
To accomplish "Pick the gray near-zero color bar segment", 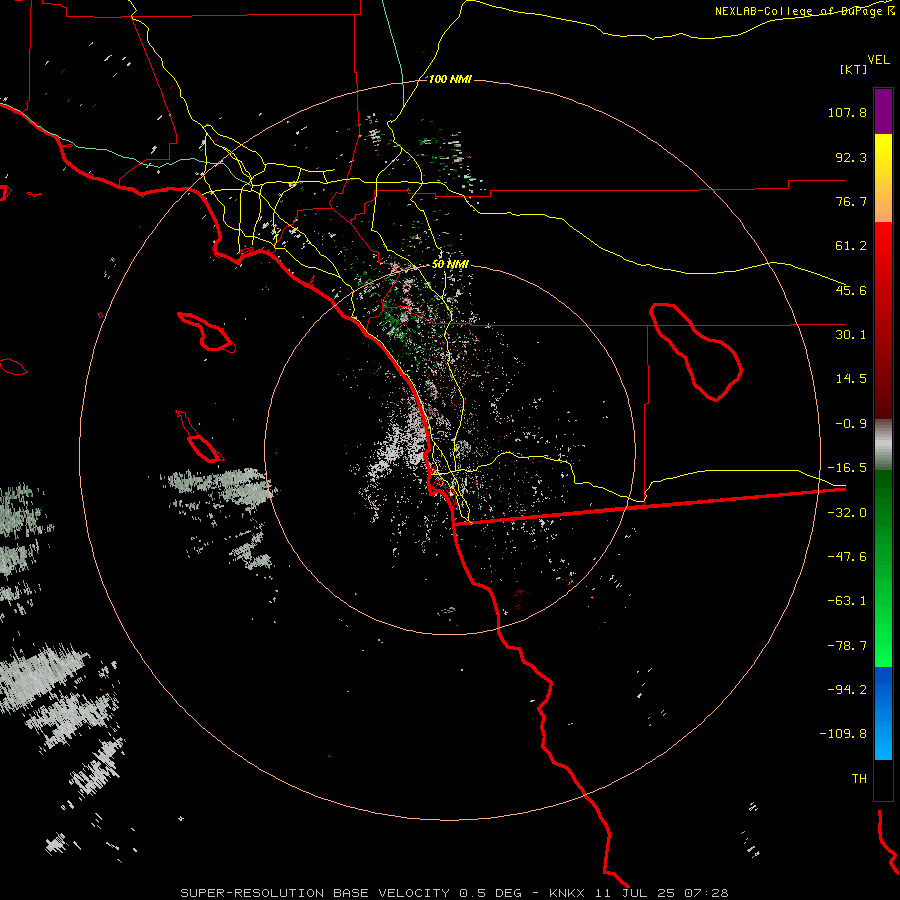I will 883,444.
